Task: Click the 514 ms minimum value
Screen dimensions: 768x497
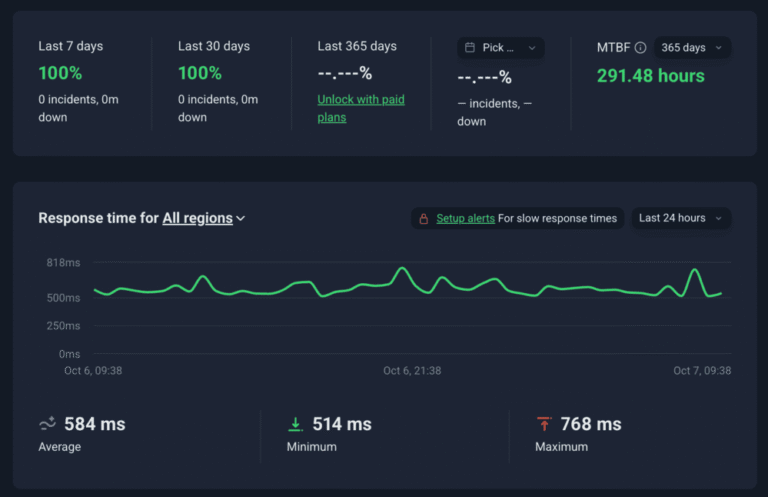Action: tap(342, 424)
